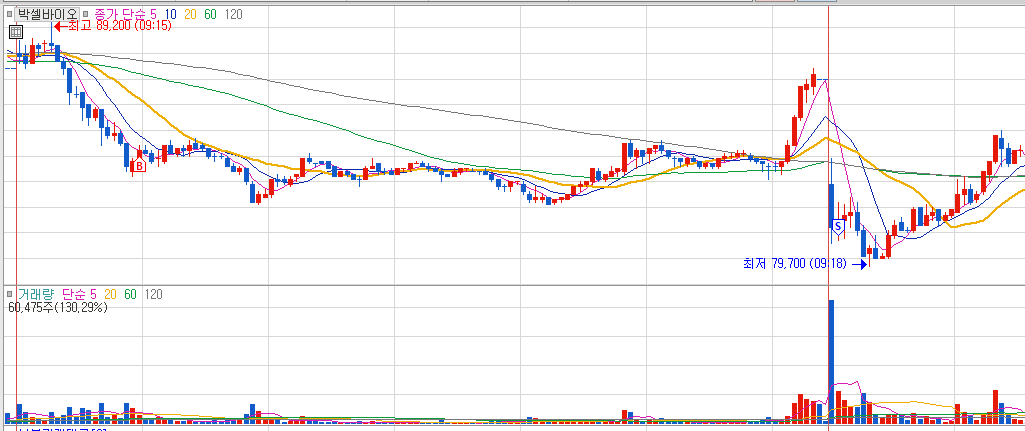This screenshot has width=1025, height=431.
Task: Click the blue candle above the S marker
Action: [x=832, y=205]
